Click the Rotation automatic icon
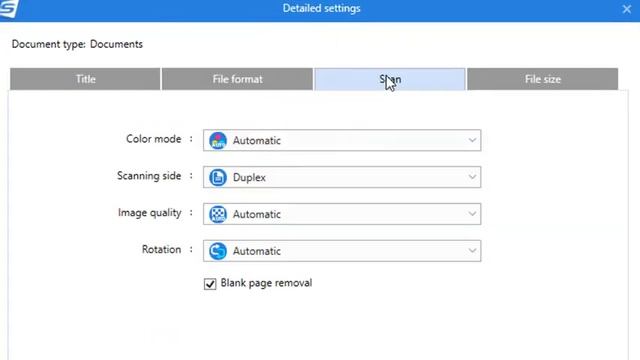This screenshot has height=360, width=640. (218, 251)
